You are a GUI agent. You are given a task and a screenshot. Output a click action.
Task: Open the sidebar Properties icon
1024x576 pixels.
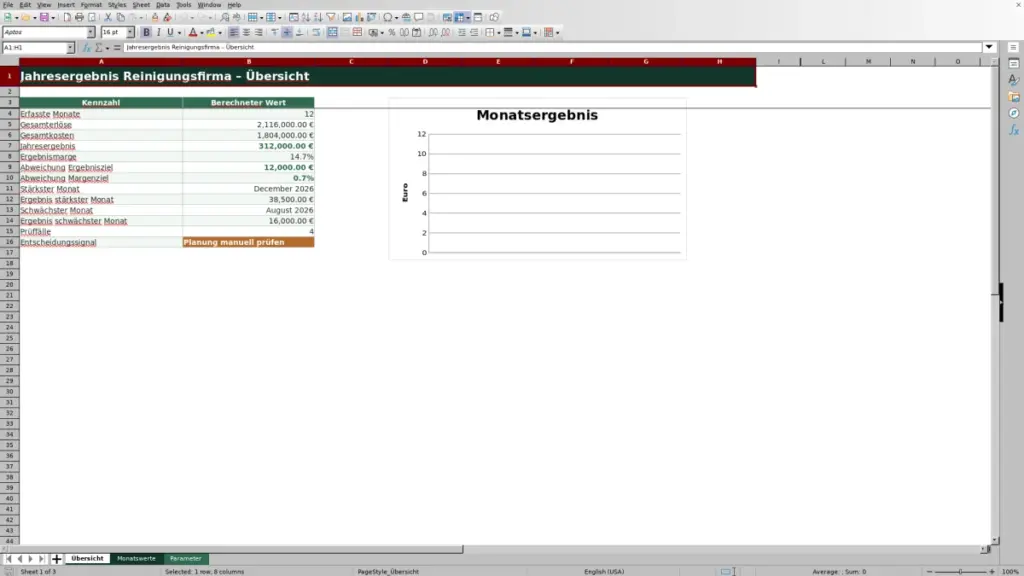tap(1014, 63)
